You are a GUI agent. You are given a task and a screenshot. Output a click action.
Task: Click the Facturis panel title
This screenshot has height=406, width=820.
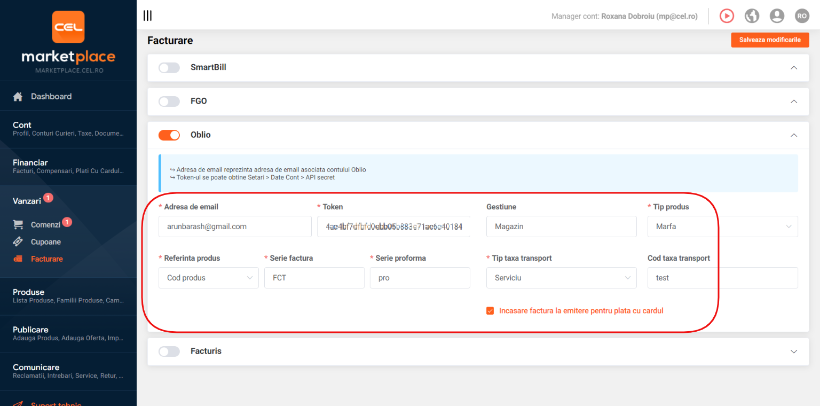tap(206, 352)
